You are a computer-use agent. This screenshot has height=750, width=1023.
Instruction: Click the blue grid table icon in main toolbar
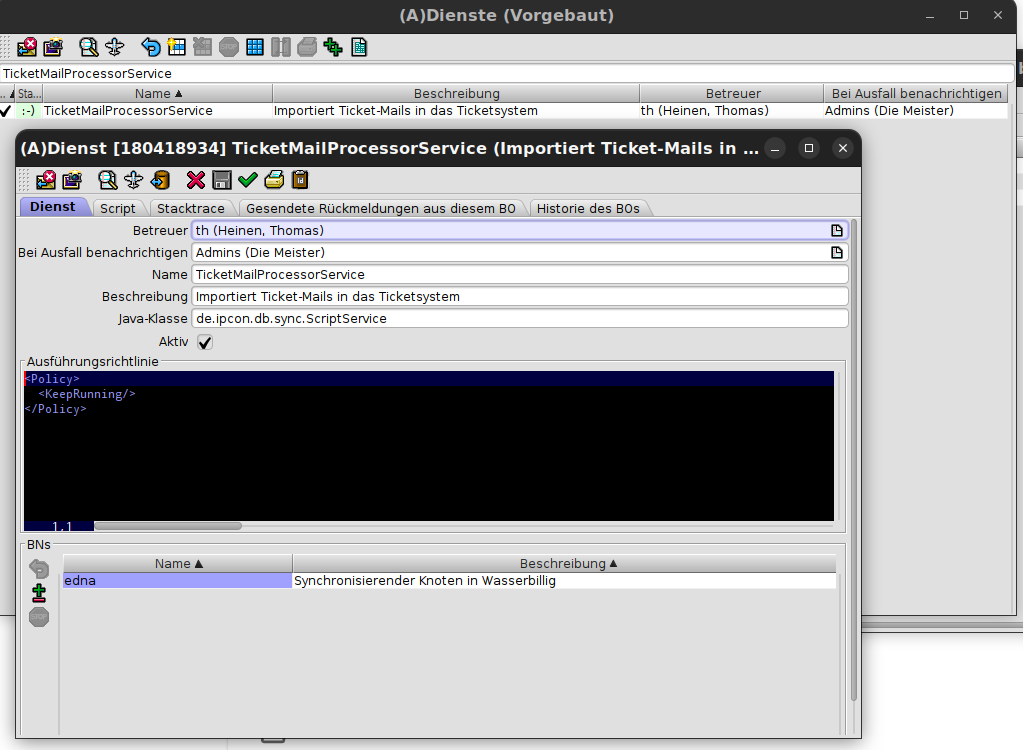click(254, 47)
